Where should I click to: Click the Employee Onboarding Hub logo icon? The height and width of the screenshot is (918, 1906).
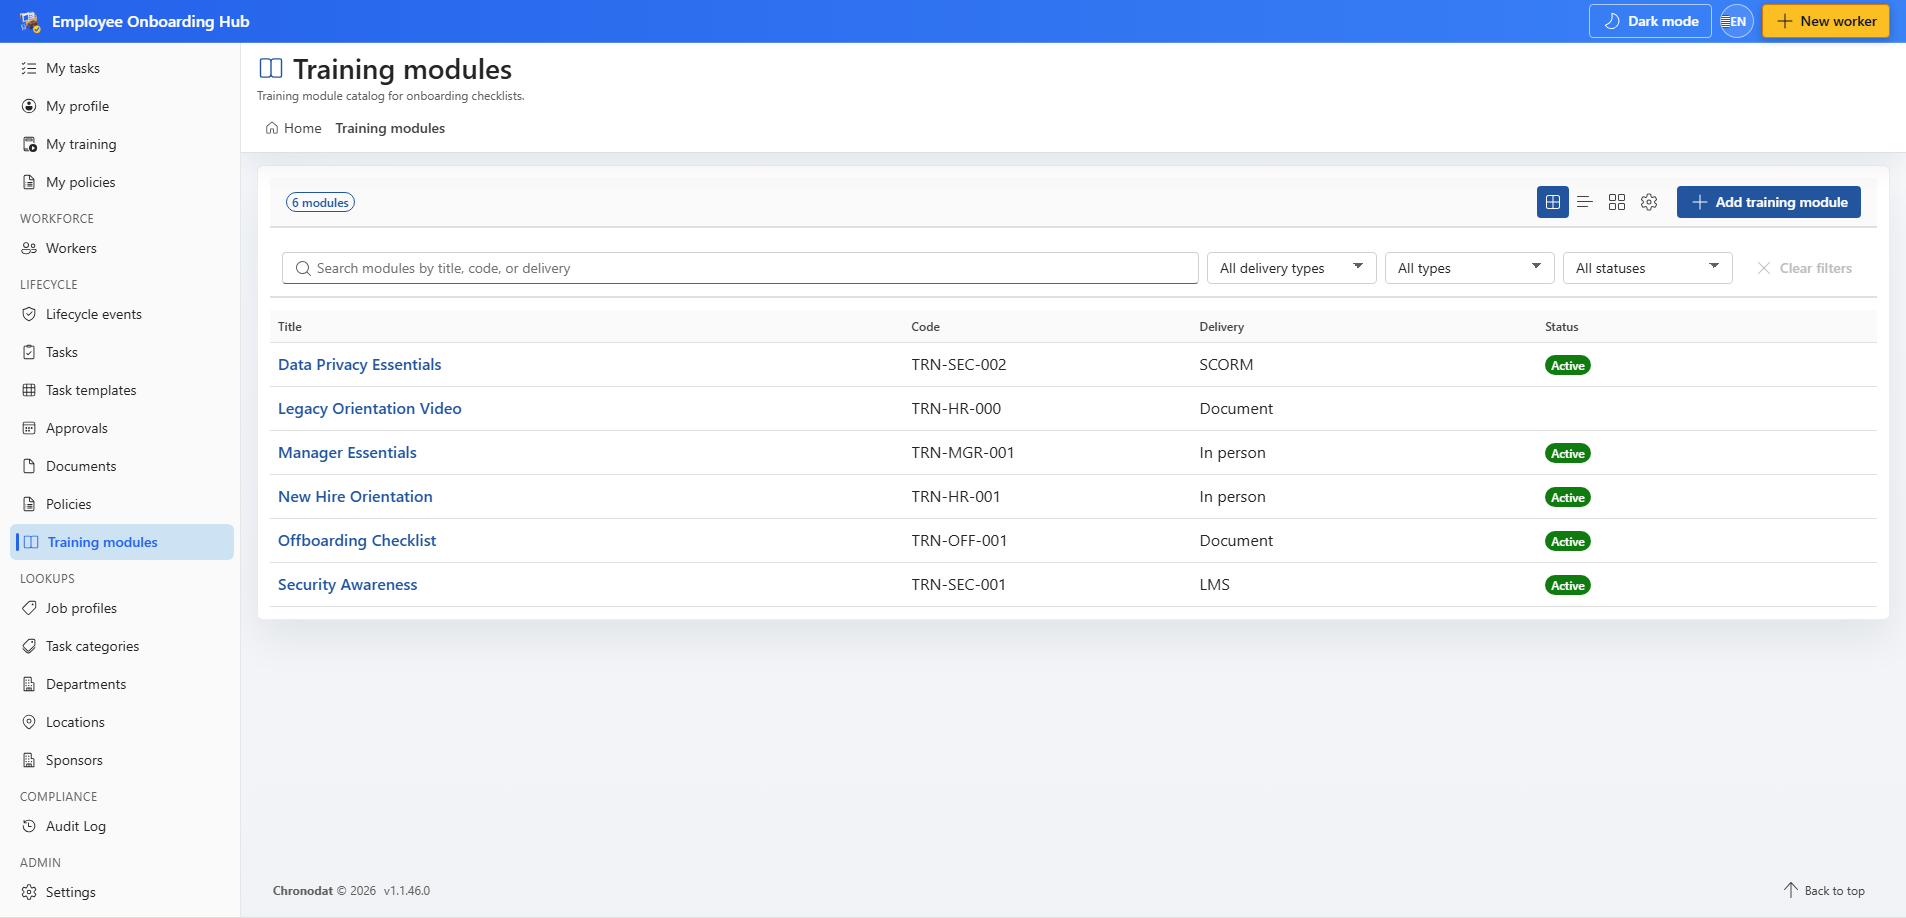[x=30, y=21]
